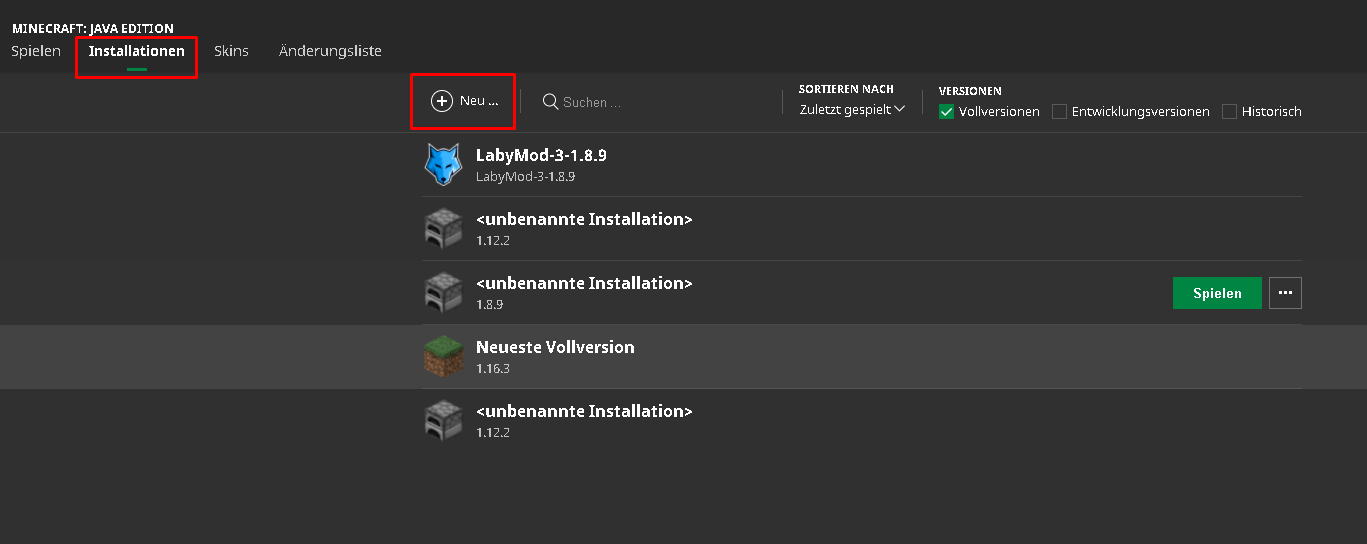The width and height of the screenshot is (1367, 544).
Task: Click the magnifying glass search icon
Action: coord(550,101)
